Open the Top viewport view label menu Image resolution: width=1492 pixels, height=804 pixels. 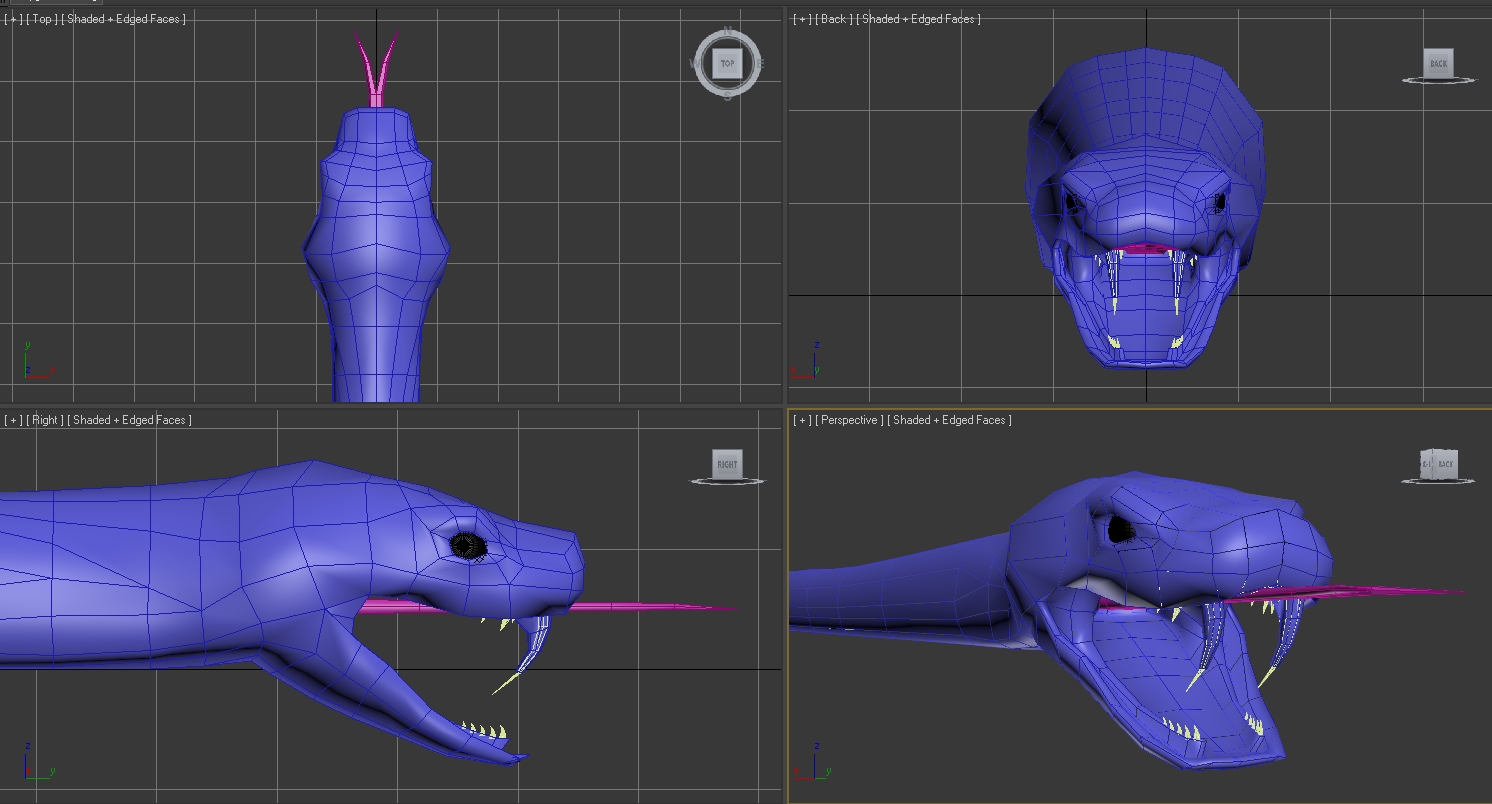pos(43,19)
